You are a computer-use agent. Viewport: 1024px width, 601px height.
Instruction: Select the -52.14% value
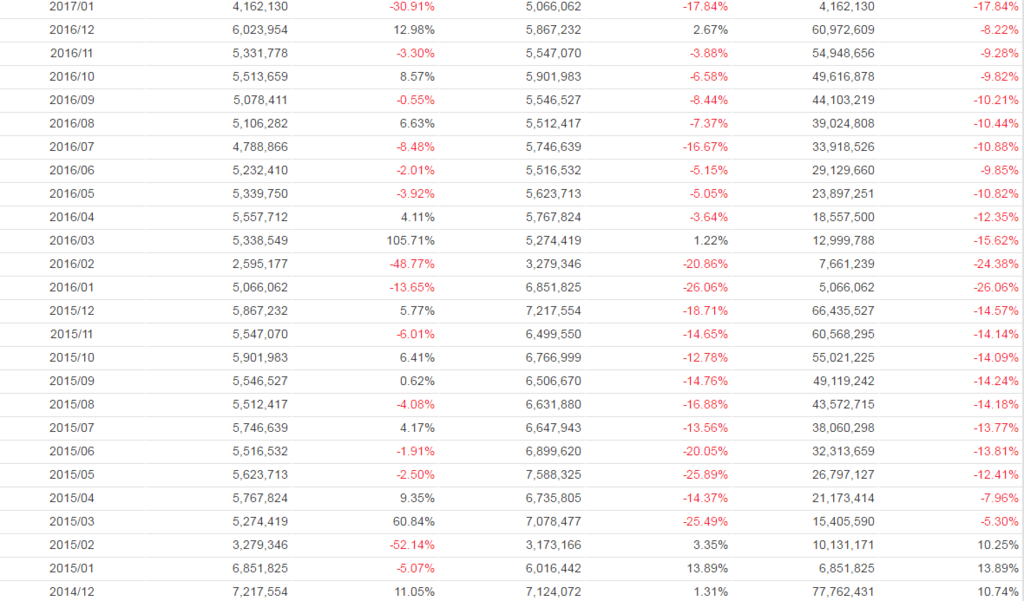click(x=412, y=545)
